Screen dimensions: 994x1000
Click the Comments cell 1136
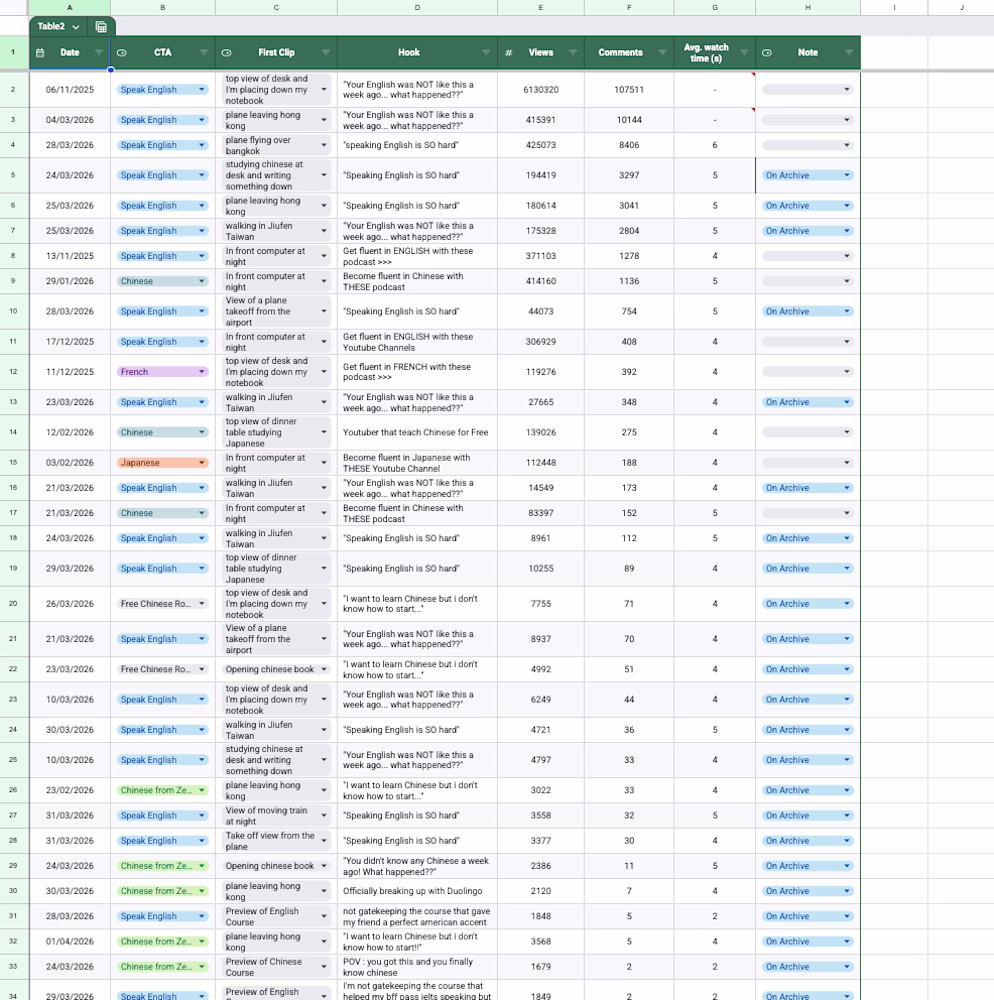tap(629, 281)
